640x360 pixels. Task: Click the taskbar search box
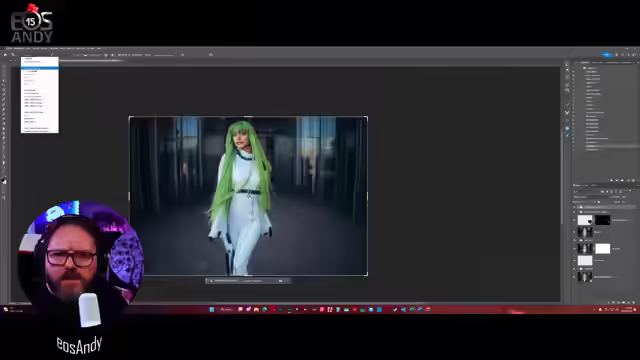[227, 310]
